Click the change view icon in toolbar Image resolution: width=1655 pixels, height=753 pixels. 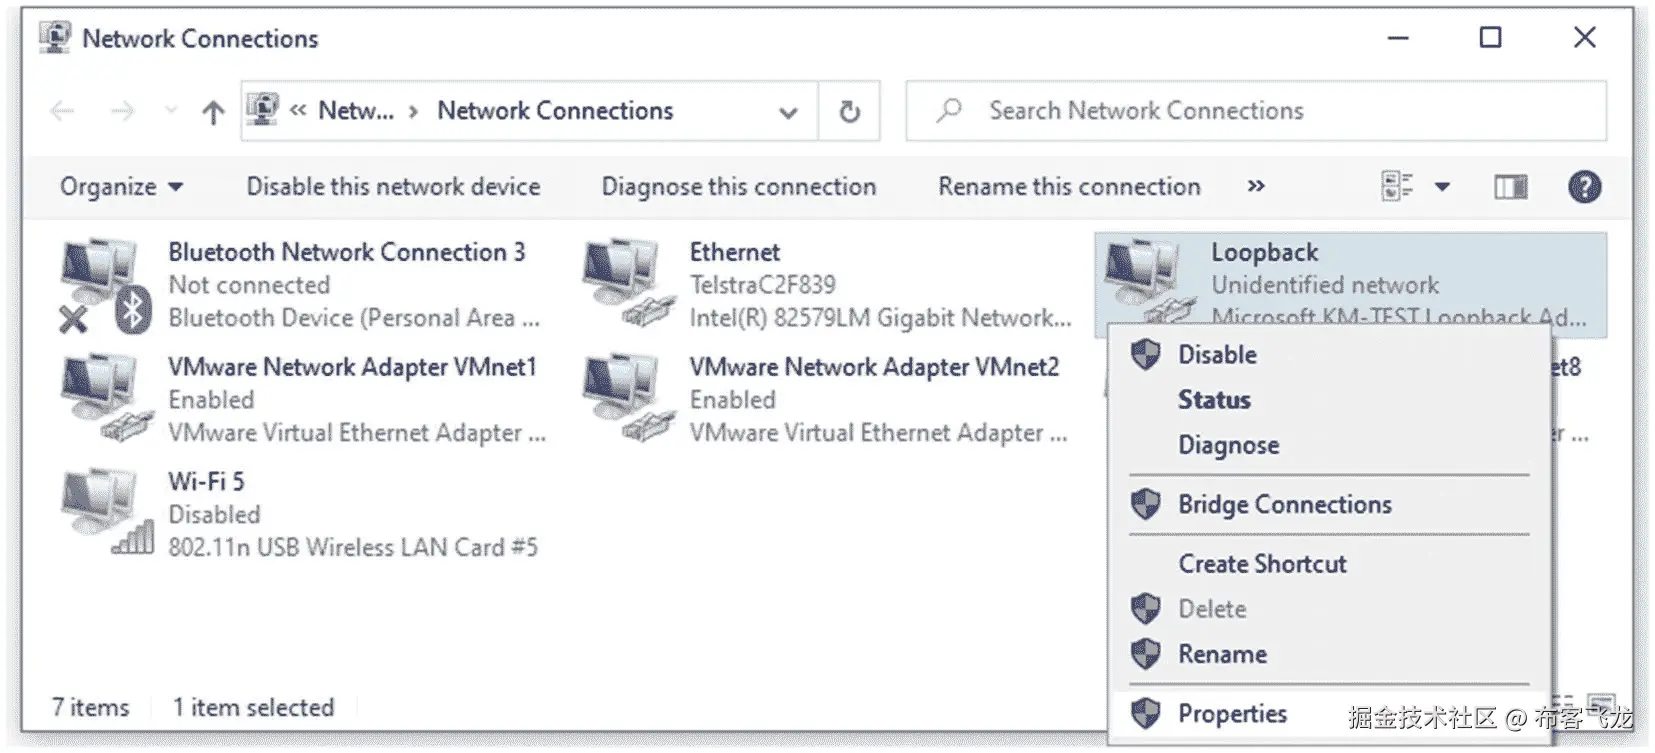tap(1397, 187)
